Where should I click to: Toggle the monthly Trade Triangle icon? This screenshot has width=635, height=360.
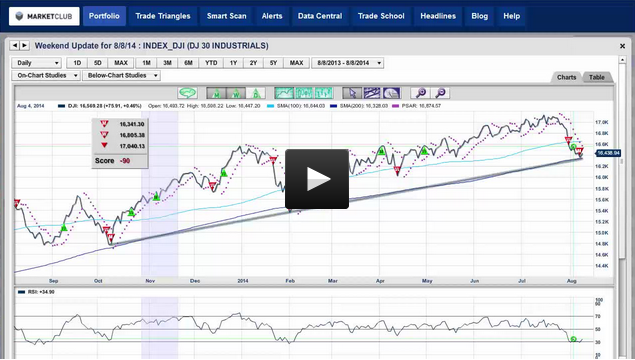[217, 93]
